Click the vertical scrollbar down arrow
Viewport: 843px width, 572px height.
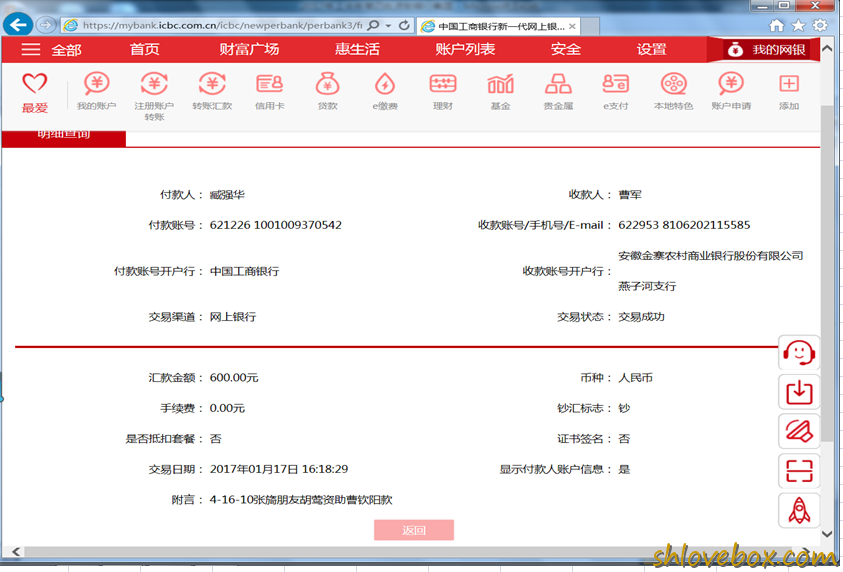click(827, 534)
